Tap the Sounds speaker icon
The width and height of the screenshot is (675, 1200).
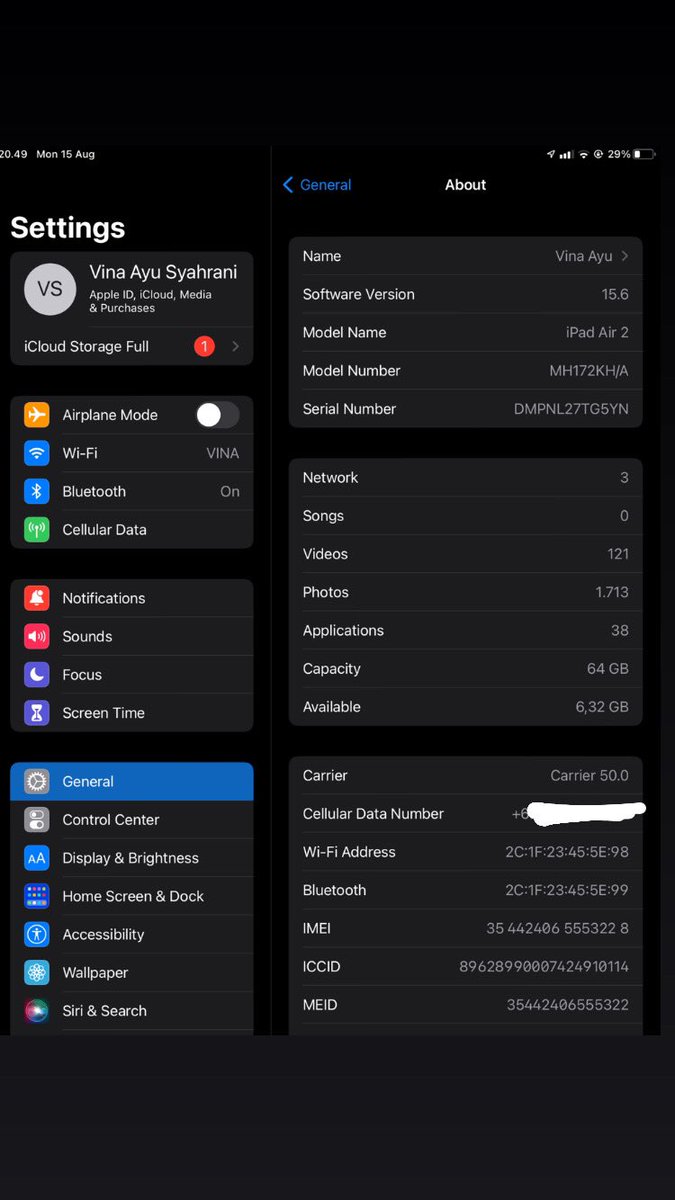(37, 636)
